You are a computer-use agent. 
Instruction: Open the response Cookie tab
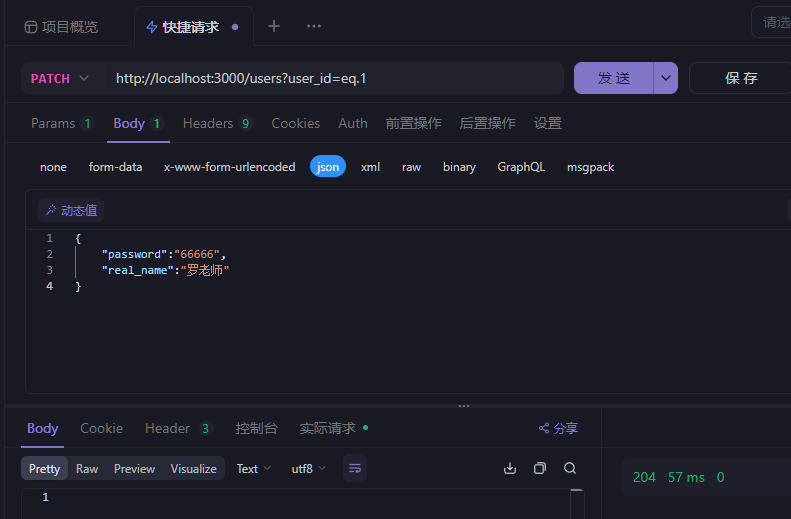[x=101, y=428]
